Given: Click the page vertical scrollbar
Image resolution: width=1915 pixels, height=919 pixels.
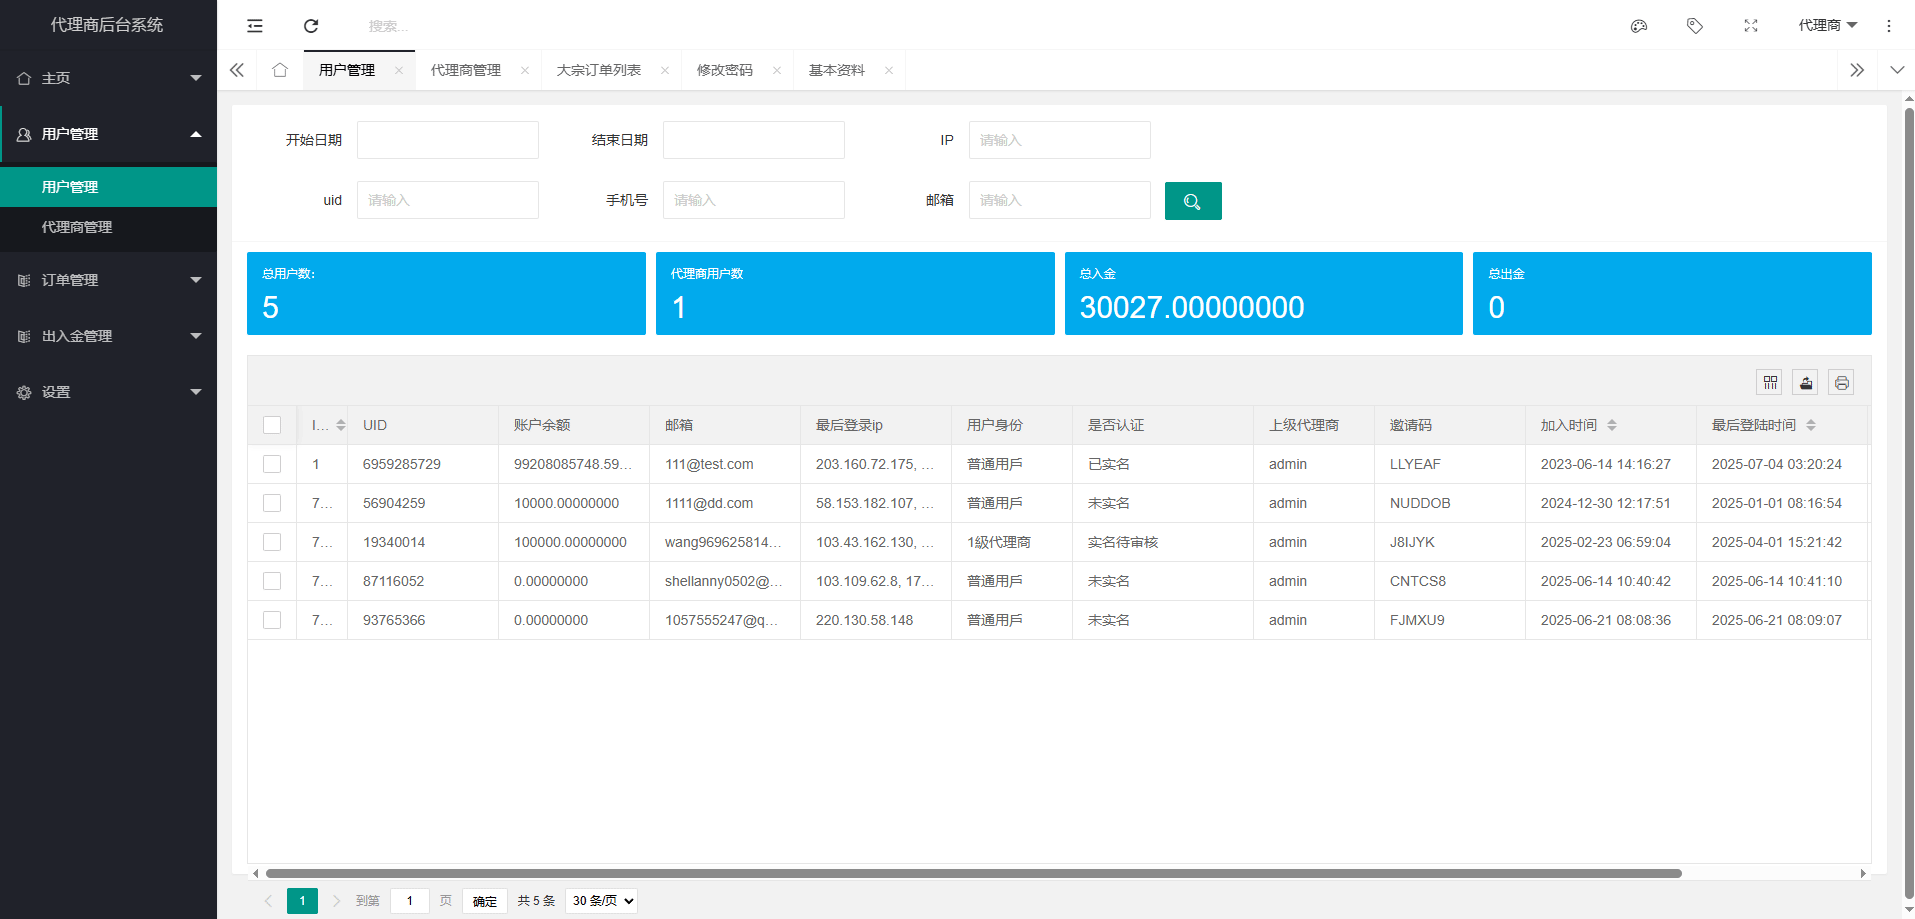Looking at the screenshot, I should pos(1909,503).
